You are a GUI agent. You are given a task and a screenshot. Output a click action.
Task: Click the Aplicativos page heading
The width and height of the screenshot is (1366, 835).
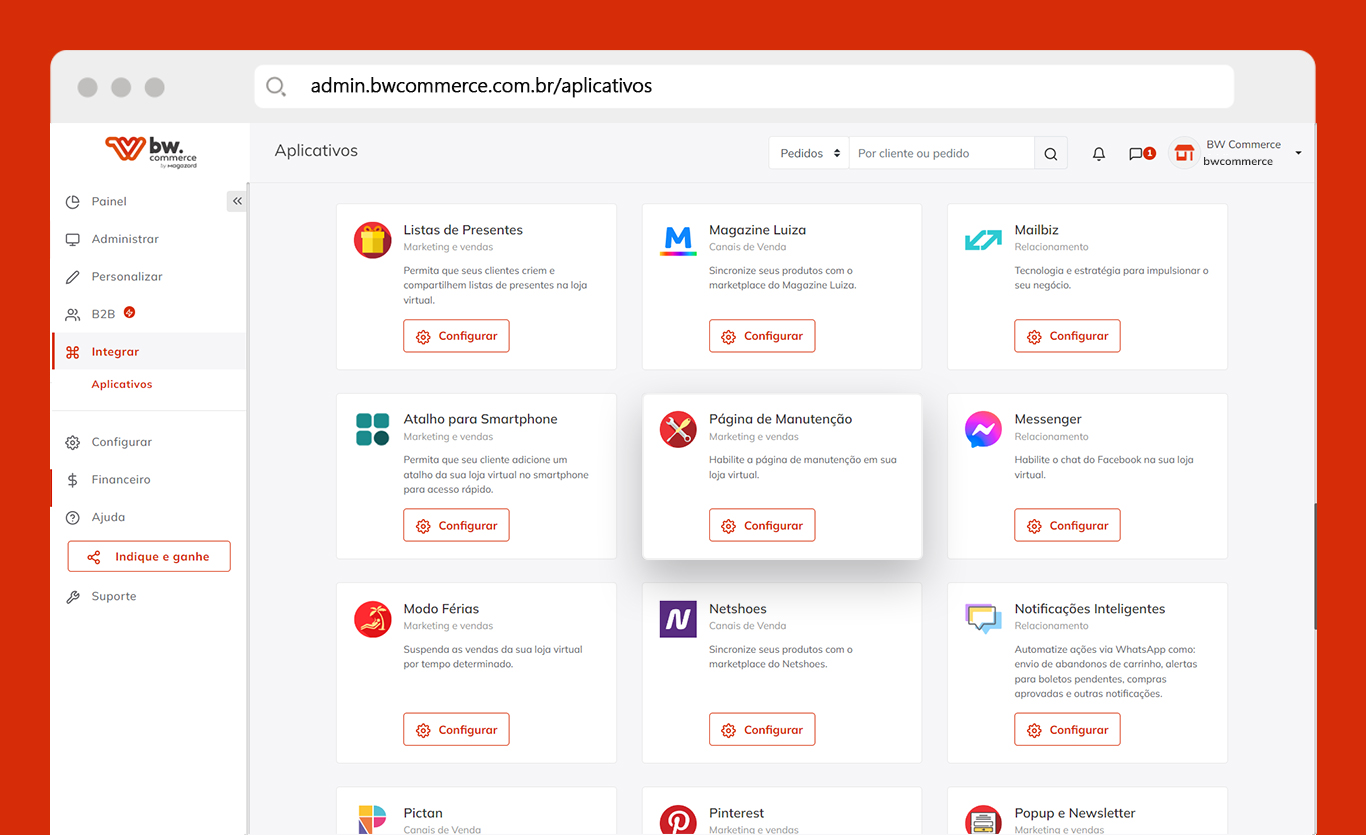pos(316,151)
